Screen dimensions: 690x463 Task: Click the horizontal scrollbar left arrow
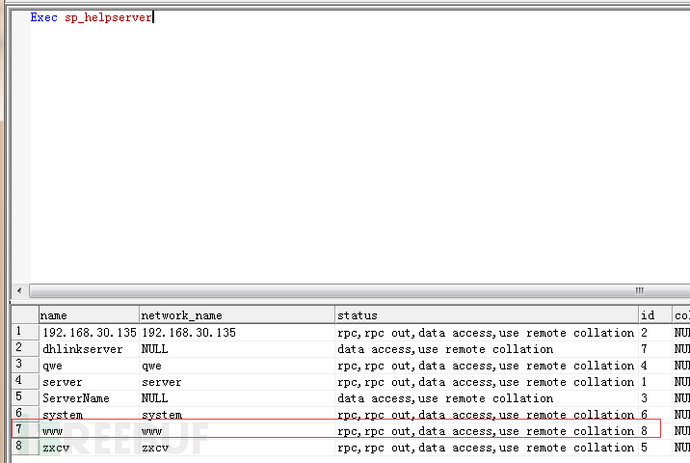19,290
